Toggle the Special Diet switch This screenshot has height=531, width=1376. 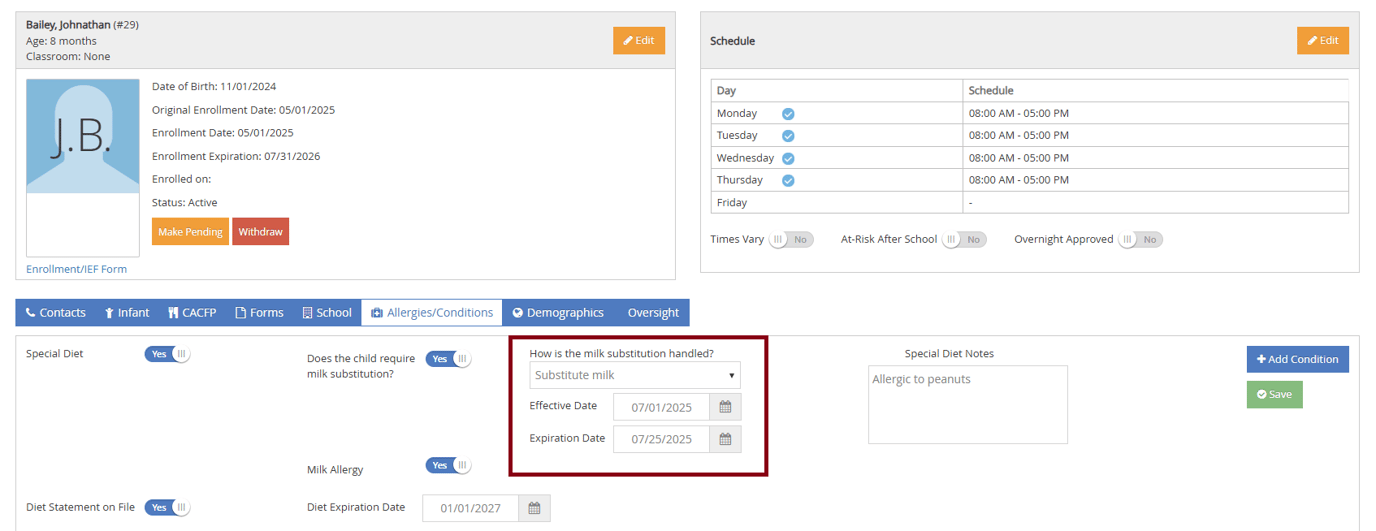[167, 354]
